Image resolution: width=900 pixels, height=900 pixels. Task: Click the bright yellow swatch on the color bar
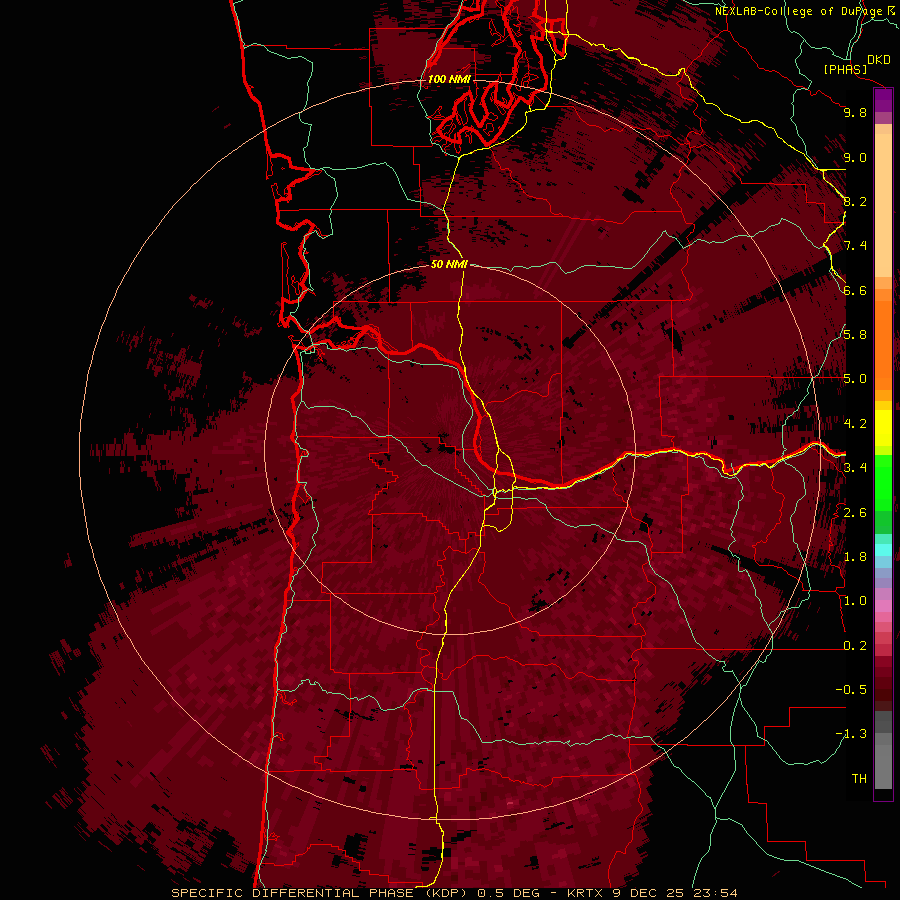(883, 428)
